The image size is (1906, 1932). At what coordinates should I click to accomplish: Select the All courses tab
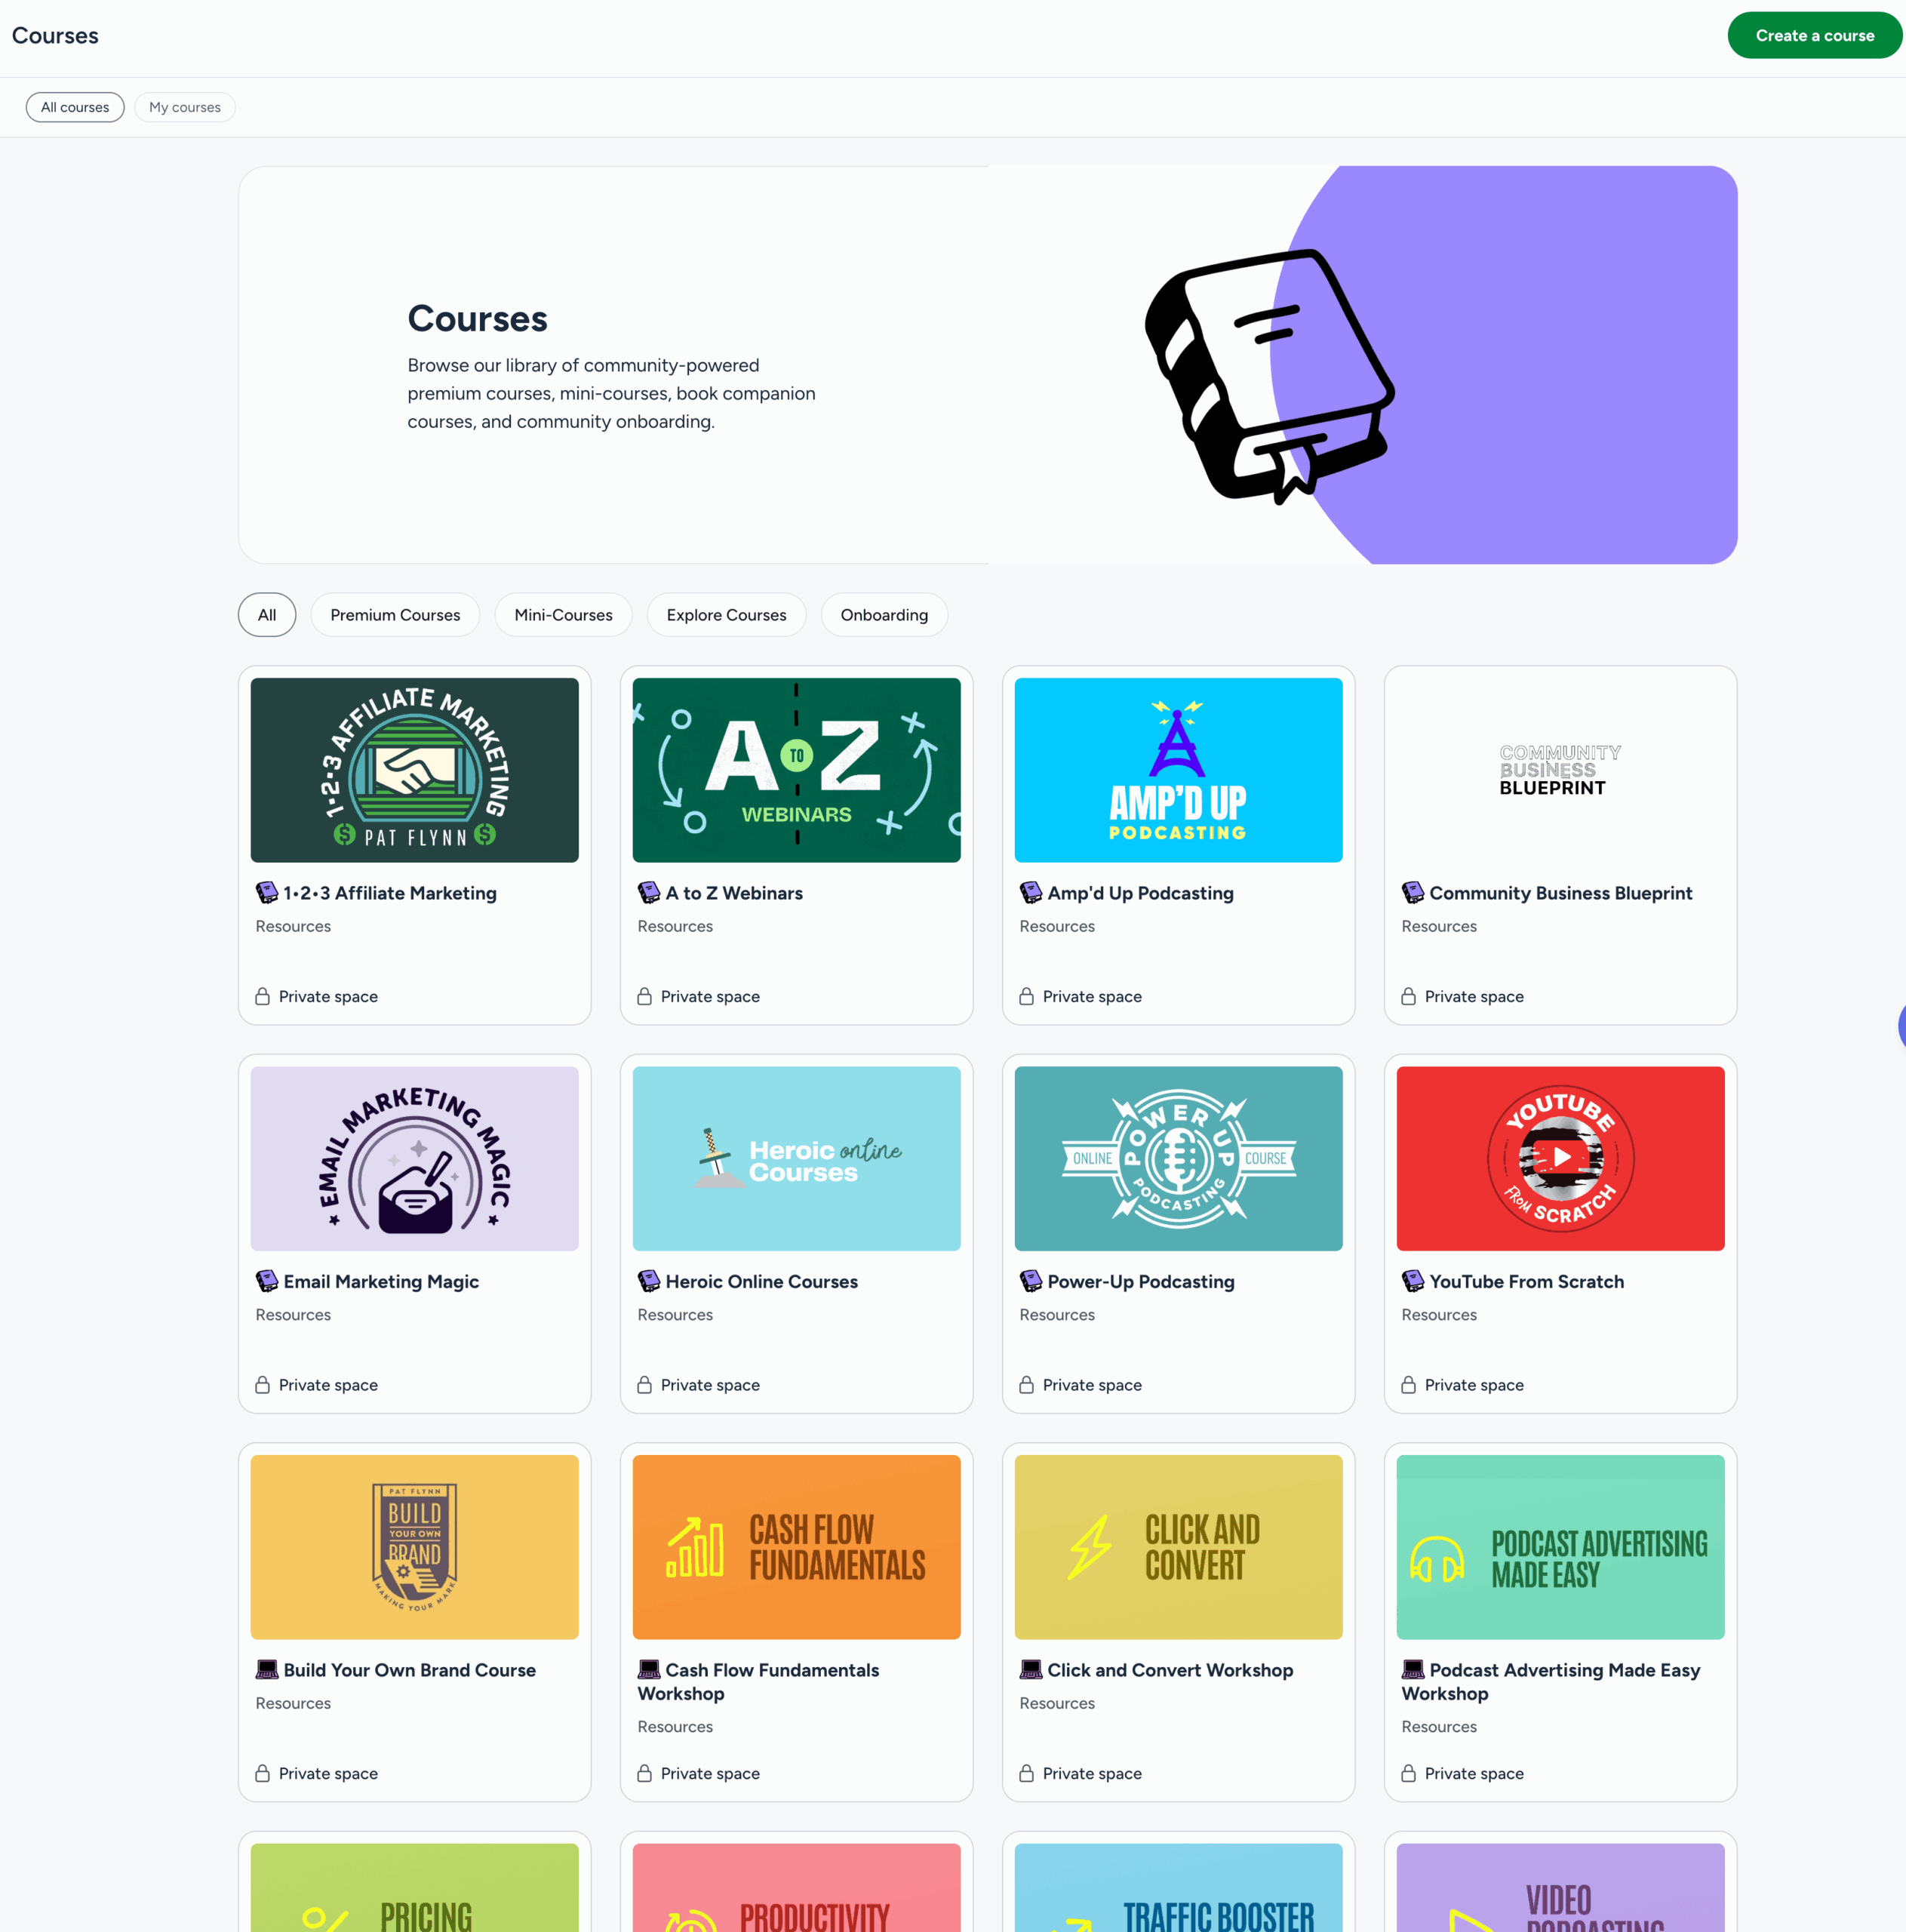pyautogui.click(x=75, y=107)
